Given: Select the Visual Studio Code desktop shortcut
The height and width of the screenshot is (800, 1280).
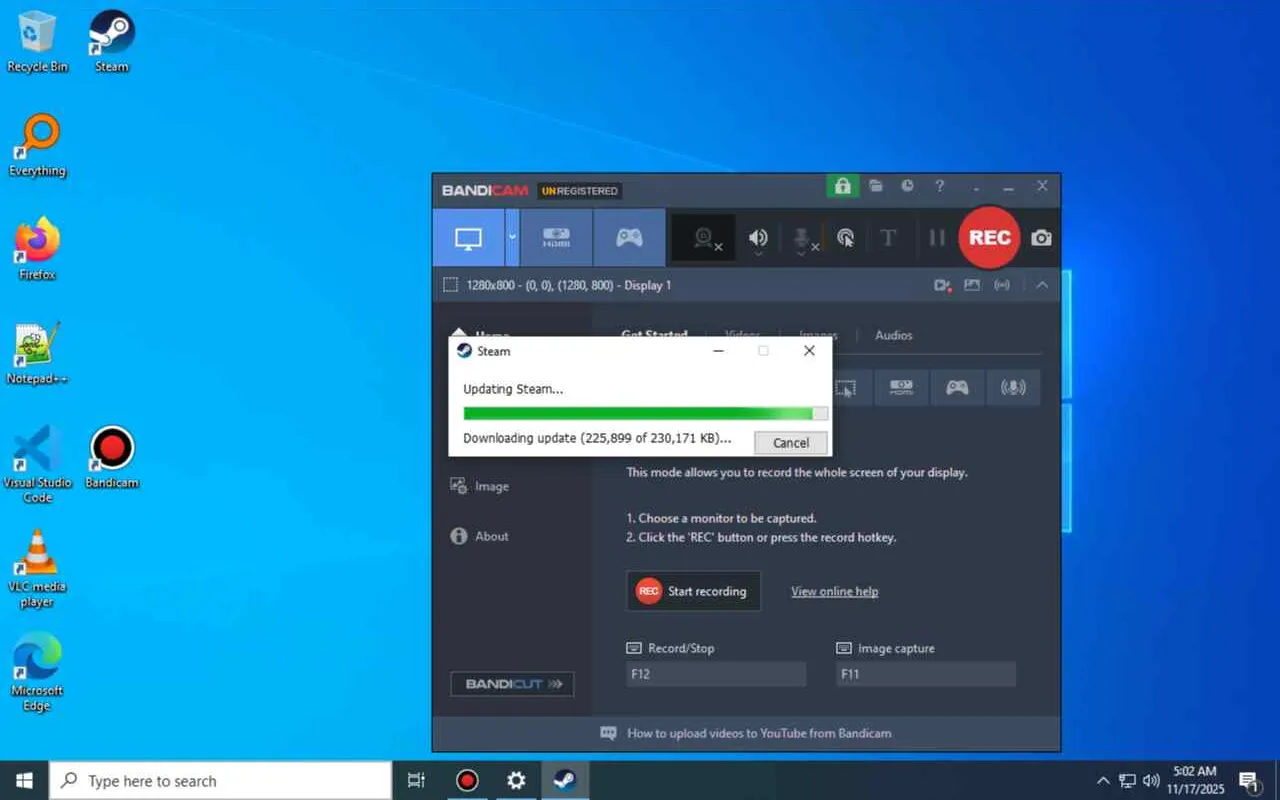Looking at the screenshot, I should point(38,464).
